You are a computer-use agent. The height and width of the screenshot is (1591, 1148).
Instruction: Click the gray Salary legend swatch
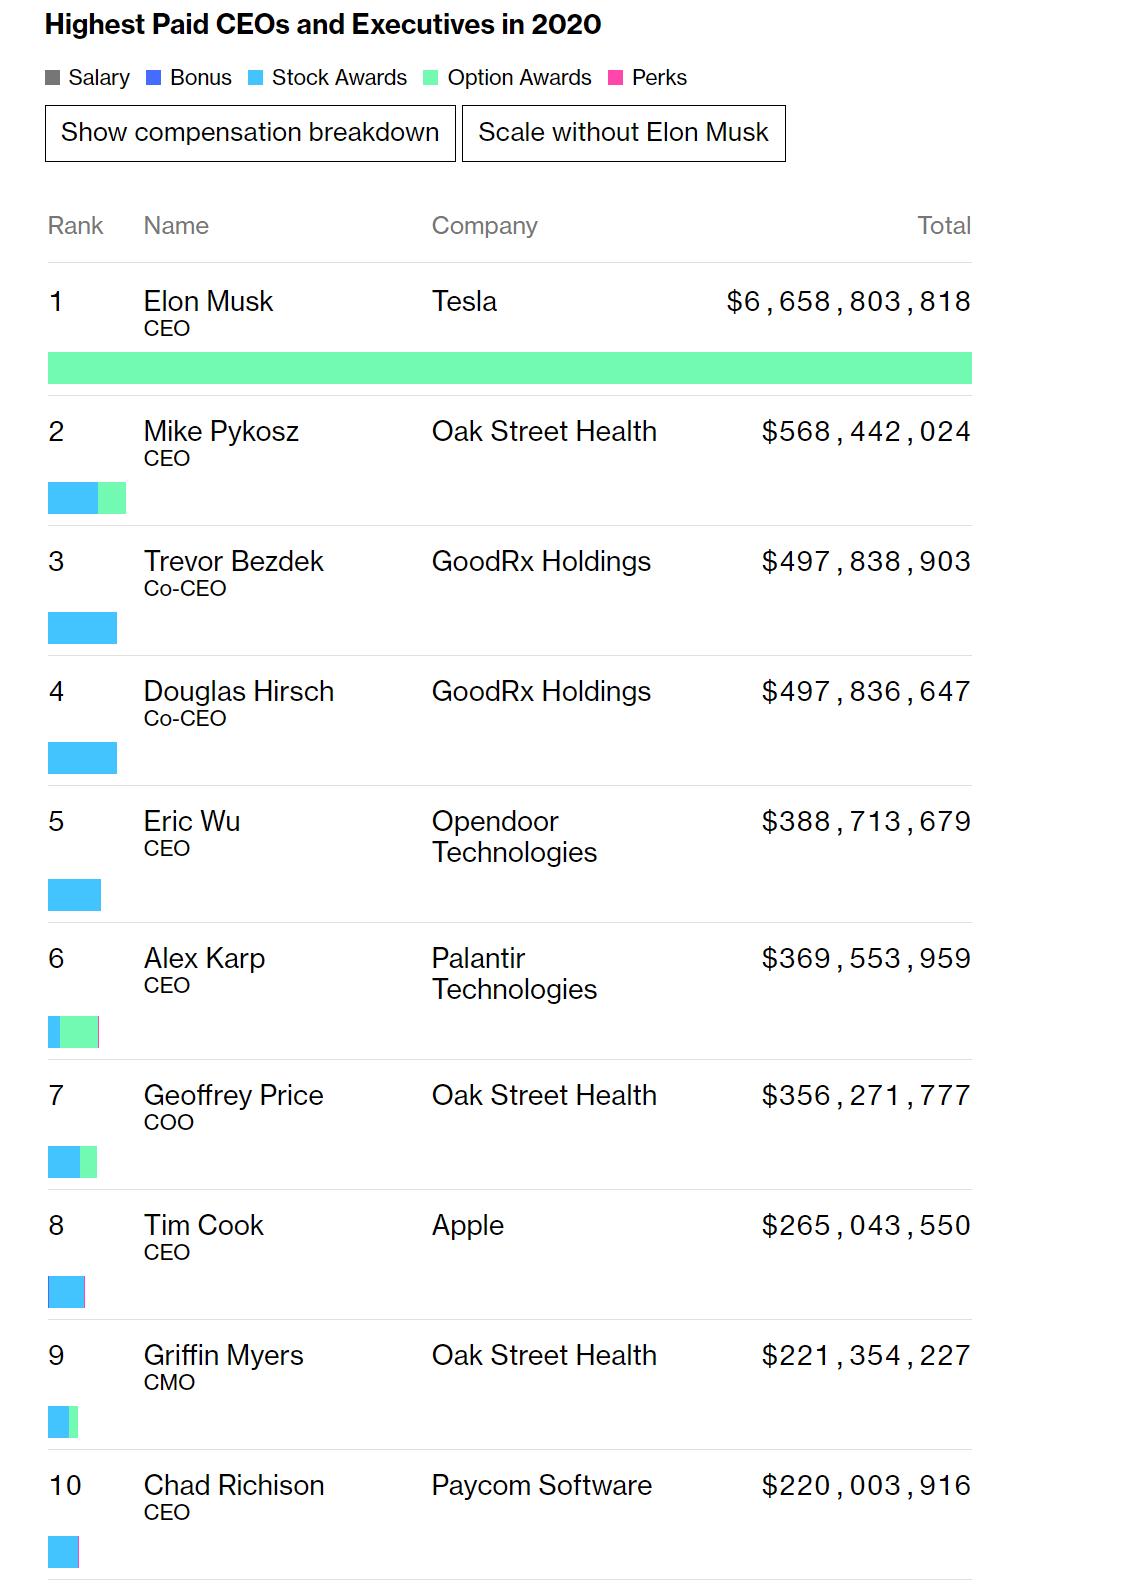pos(53,78)
